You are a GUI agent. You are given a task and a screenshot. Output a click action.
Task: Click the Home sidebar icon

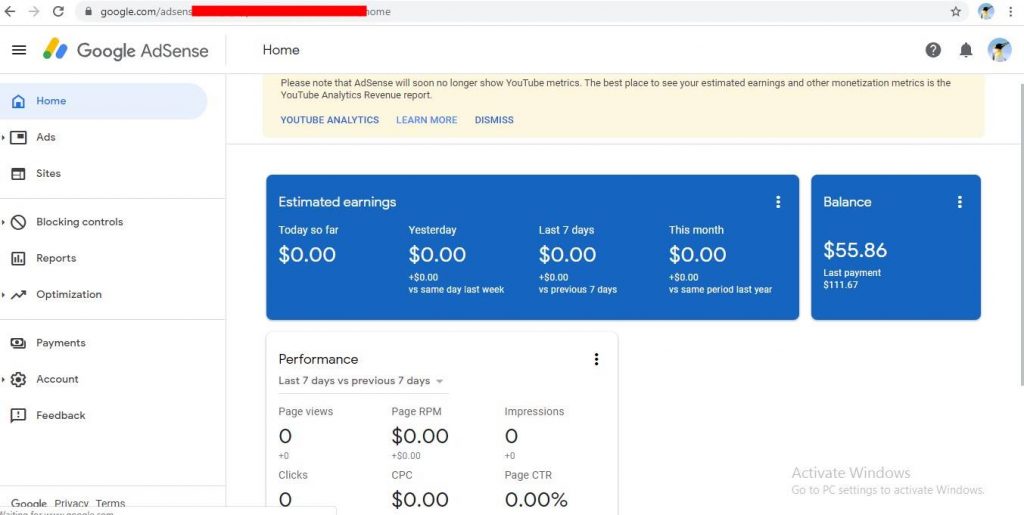18,101
